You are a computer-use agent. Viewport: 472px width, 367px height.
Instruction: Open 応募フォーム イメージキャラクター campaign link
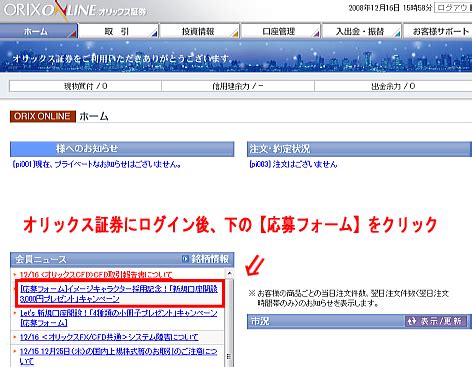(x=119, y=294)
